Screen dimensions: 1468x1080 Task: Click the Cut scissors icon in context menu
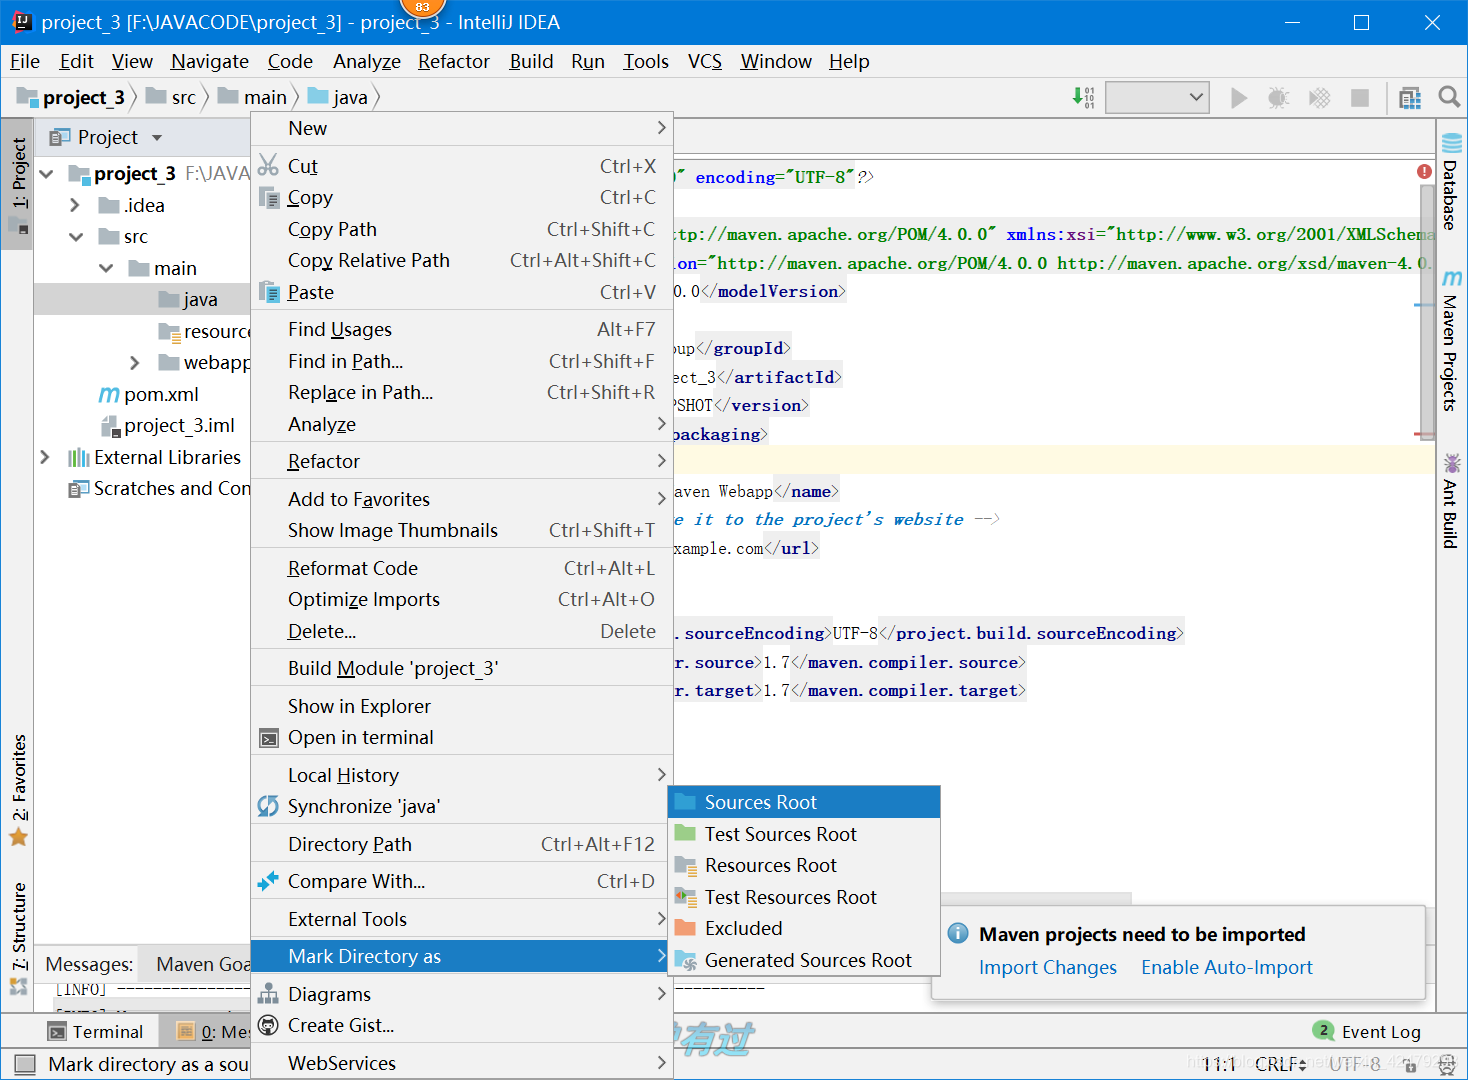[268, 165]
